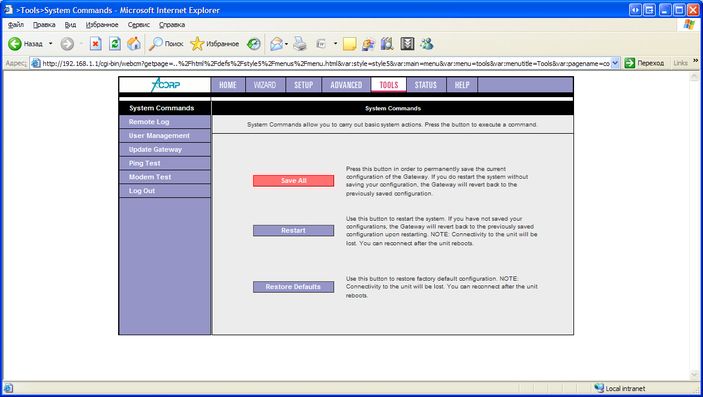Open the Сервис menu
Viewport: 703px width, 397px height.
coord(139,25)
